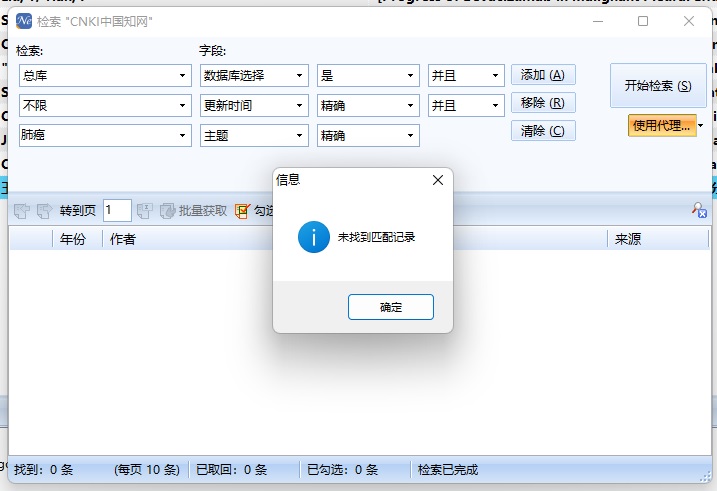Click the next page arrow icon

[43, 211]
